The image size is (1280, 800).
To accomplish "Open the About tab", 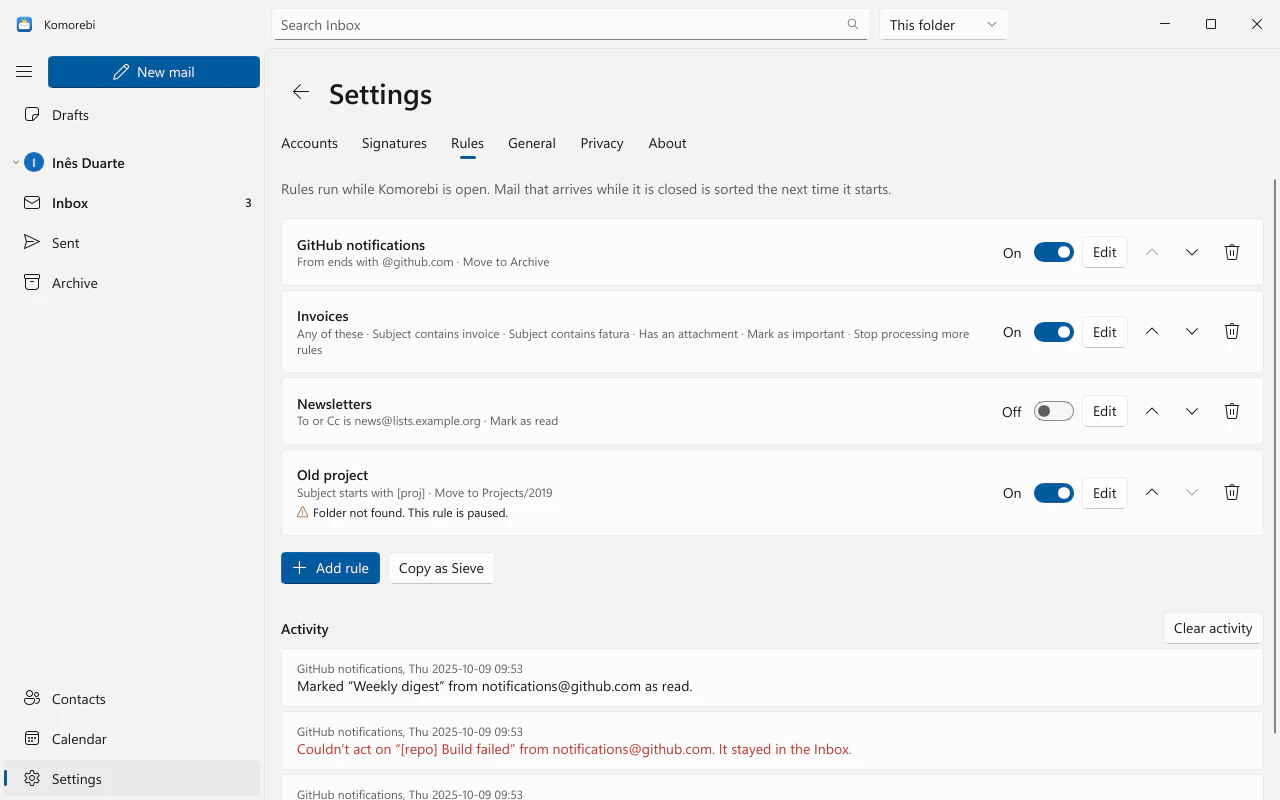I will pyautogui.click(x=667, y=143).
